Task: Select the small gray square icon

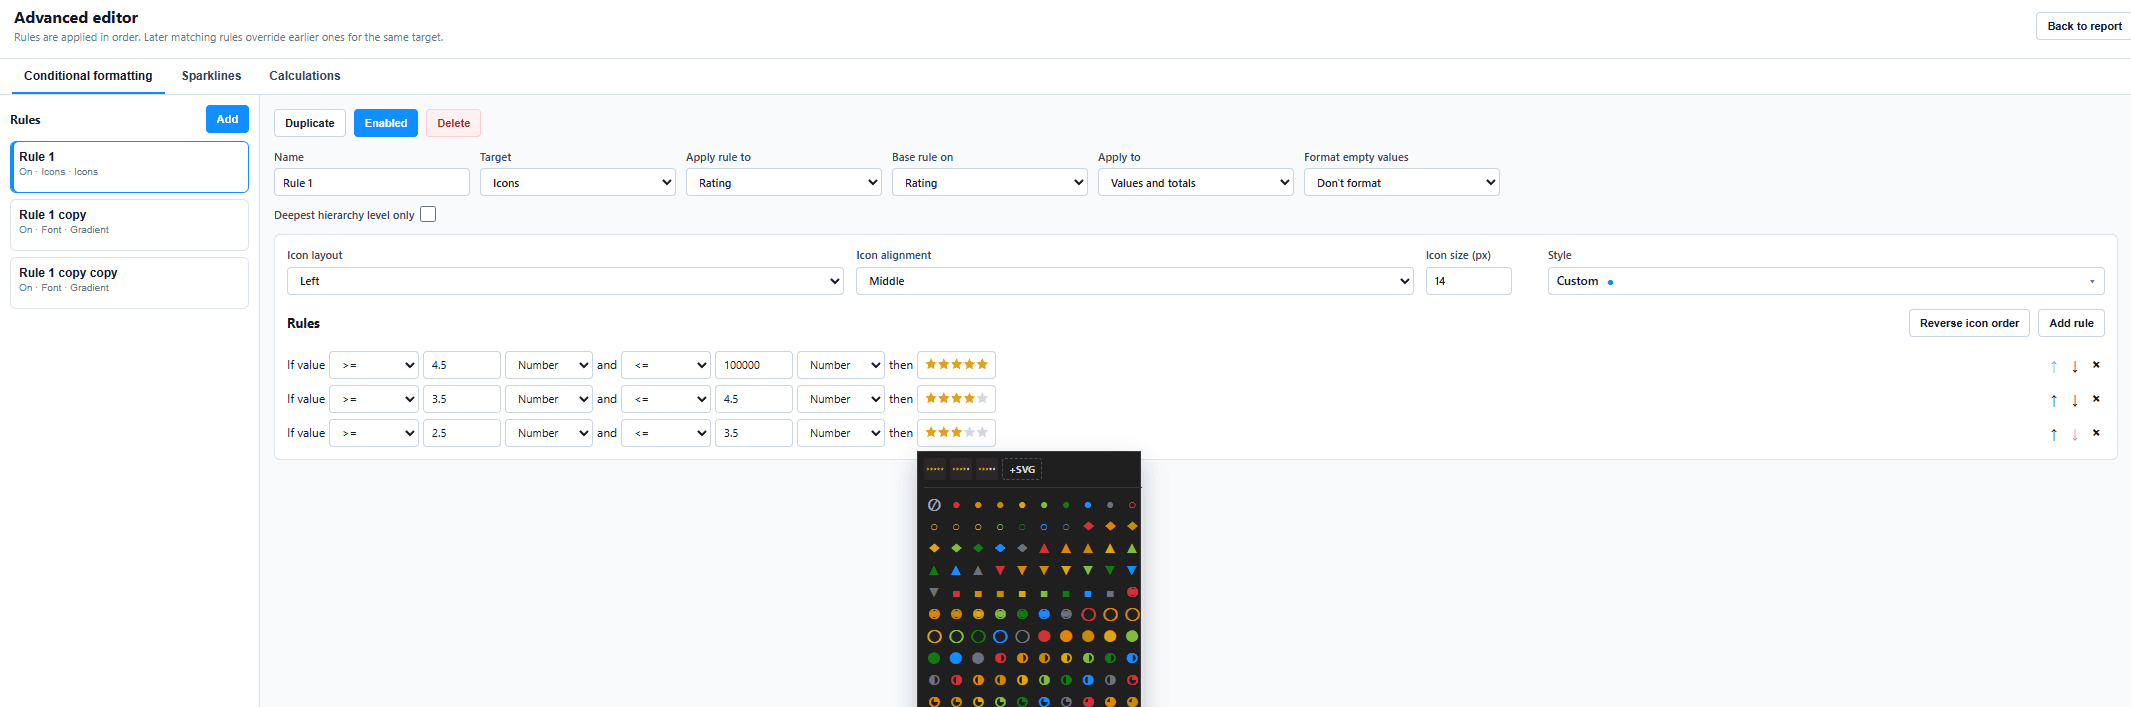Action: [x=1110, y=594]
